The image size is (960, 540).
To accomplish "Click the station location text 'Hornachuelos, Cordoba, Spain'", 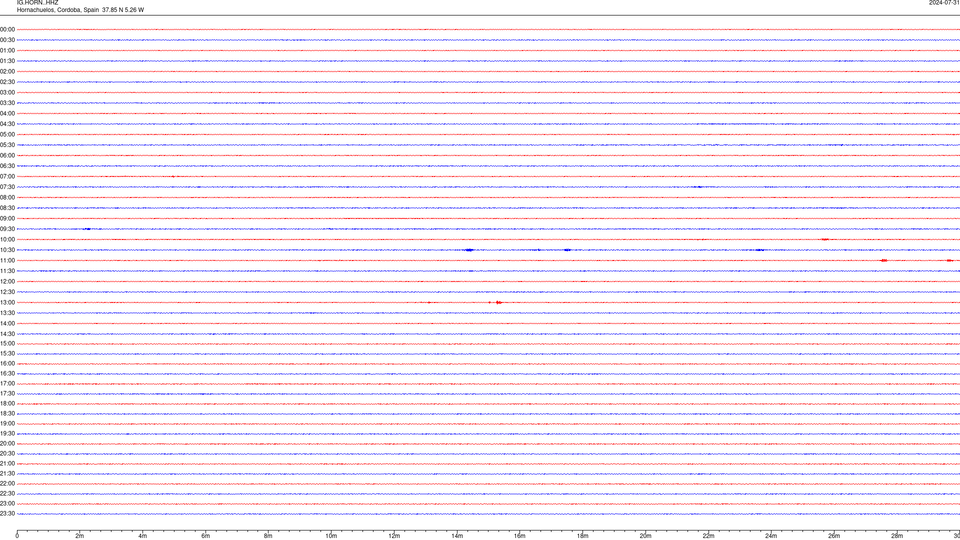I will point(58,10).
